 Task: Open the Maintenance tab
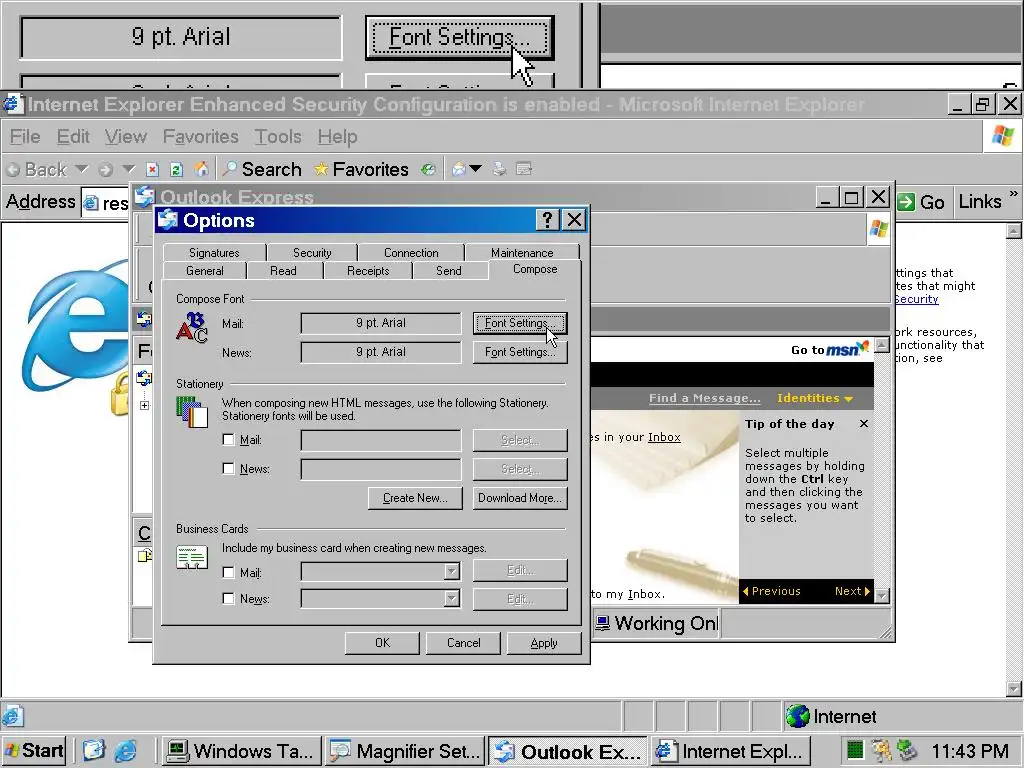(x=522, y=252)
